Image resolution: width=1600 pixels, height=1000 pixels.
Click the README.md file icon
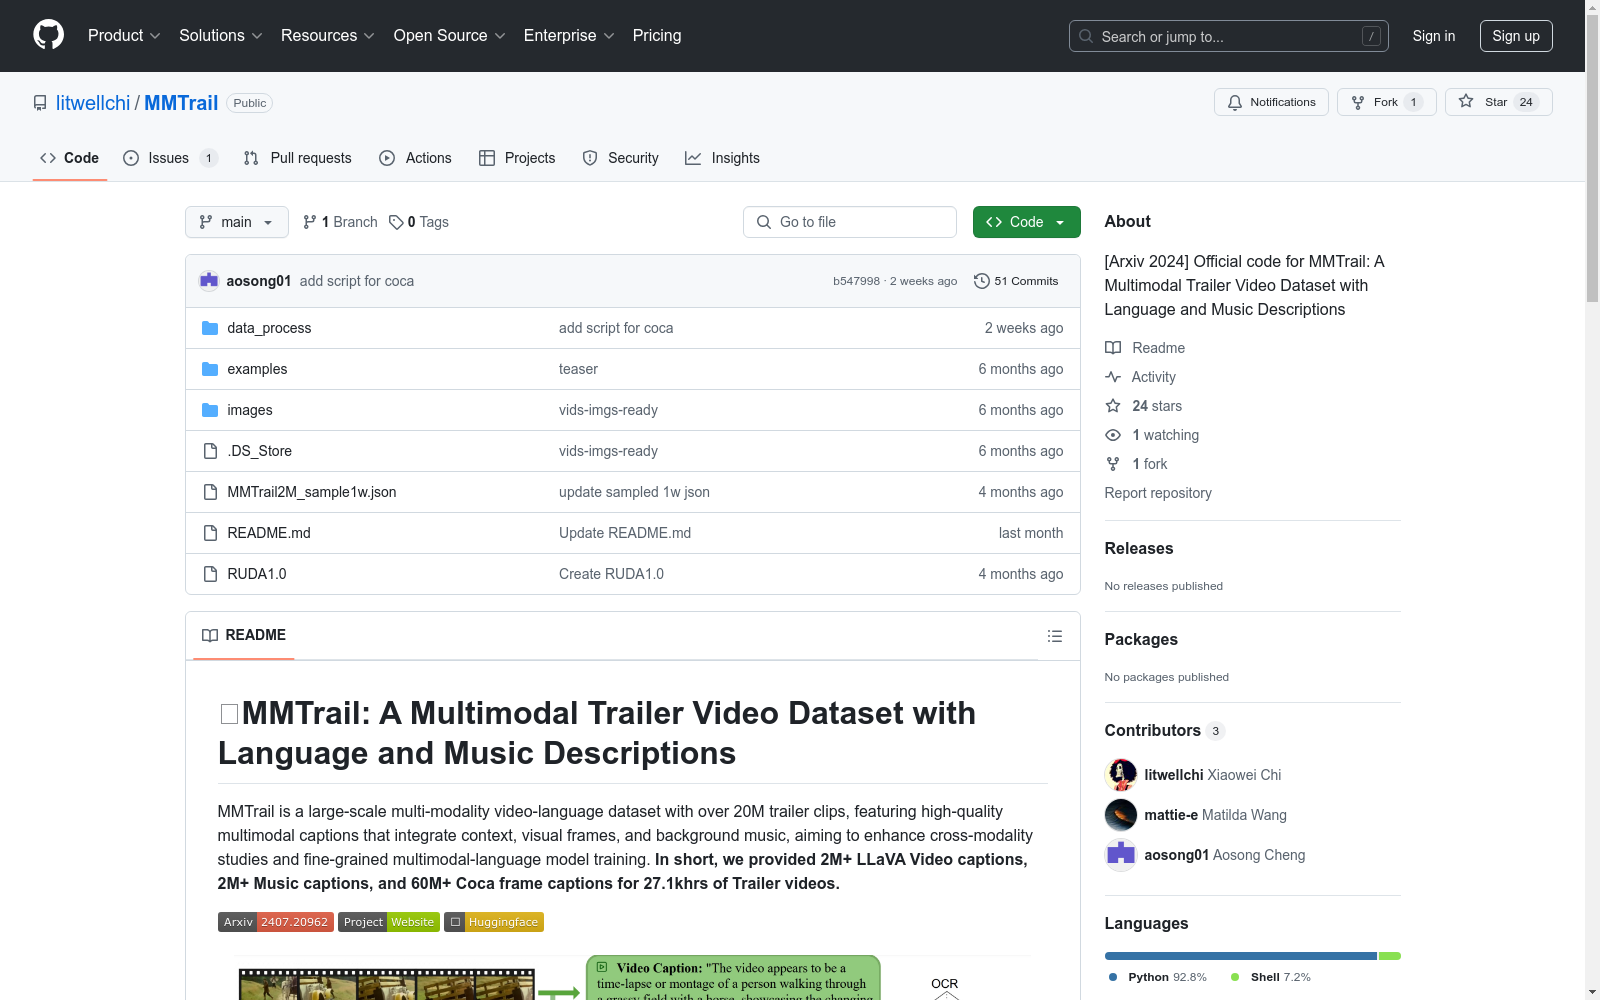coord(210,533)
